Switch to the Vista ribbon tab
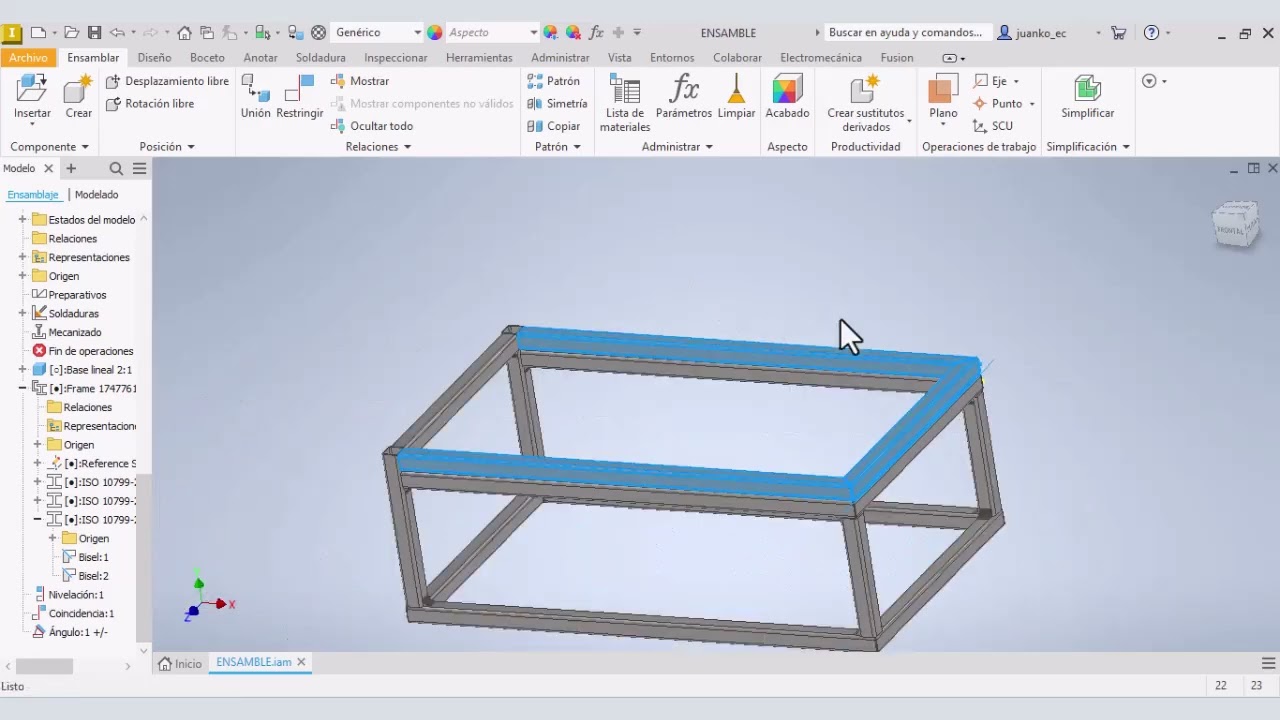1280x720 pixels. [x=619, y=58]
